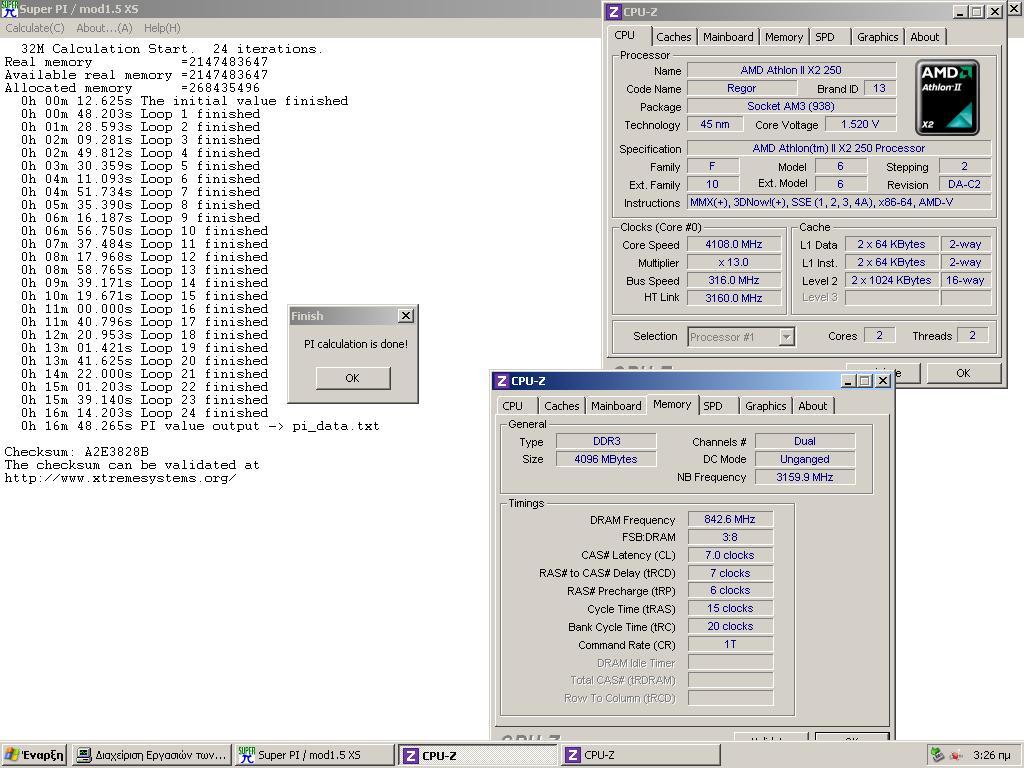Click the Cycle Time (tRAS) value 15 clocks
1024x768 pixels.
point(730,608)
